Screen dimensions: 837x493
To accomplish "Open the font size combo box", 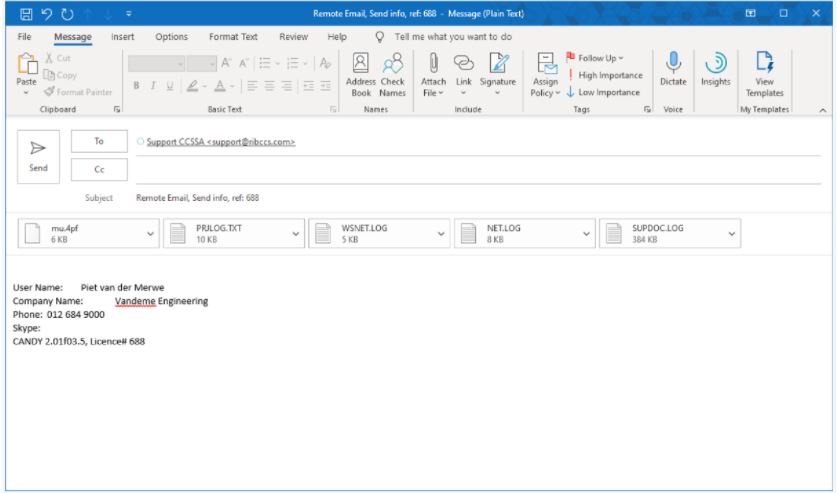I will click(201, 64).
